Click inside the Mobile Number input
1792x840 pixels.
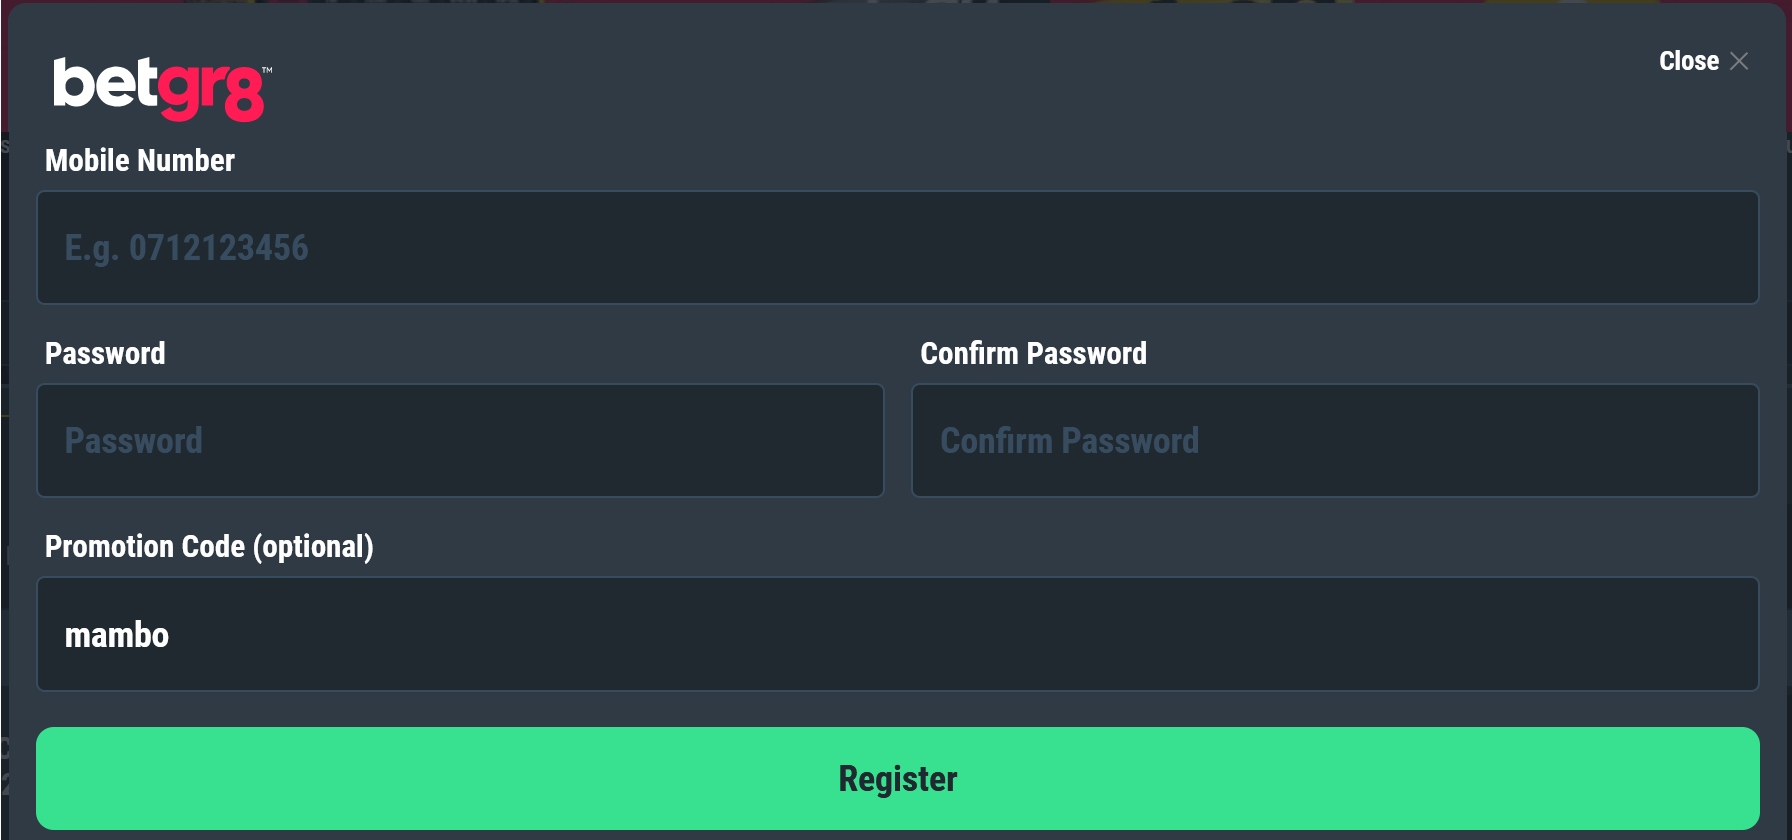(x=896, y=247)
